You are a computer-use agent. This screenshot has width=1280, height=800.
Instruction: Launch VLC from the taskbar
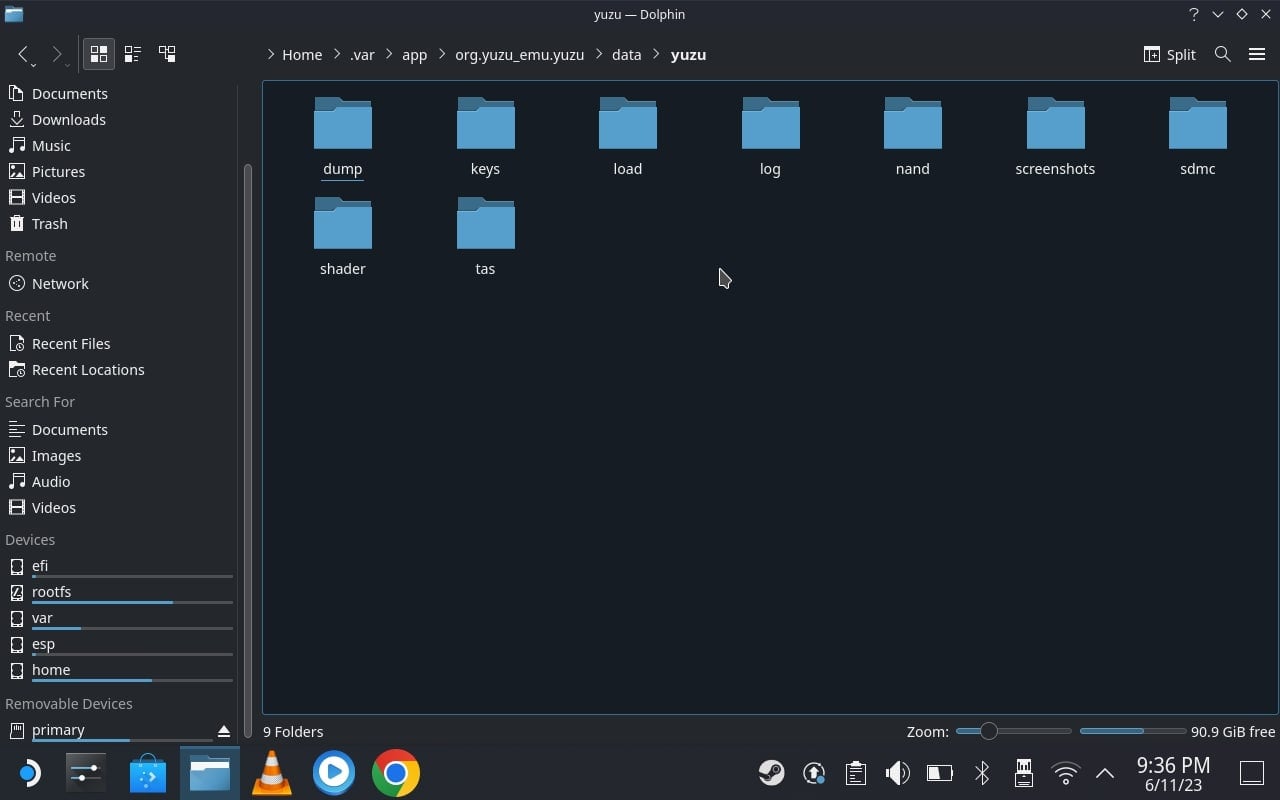271,773
